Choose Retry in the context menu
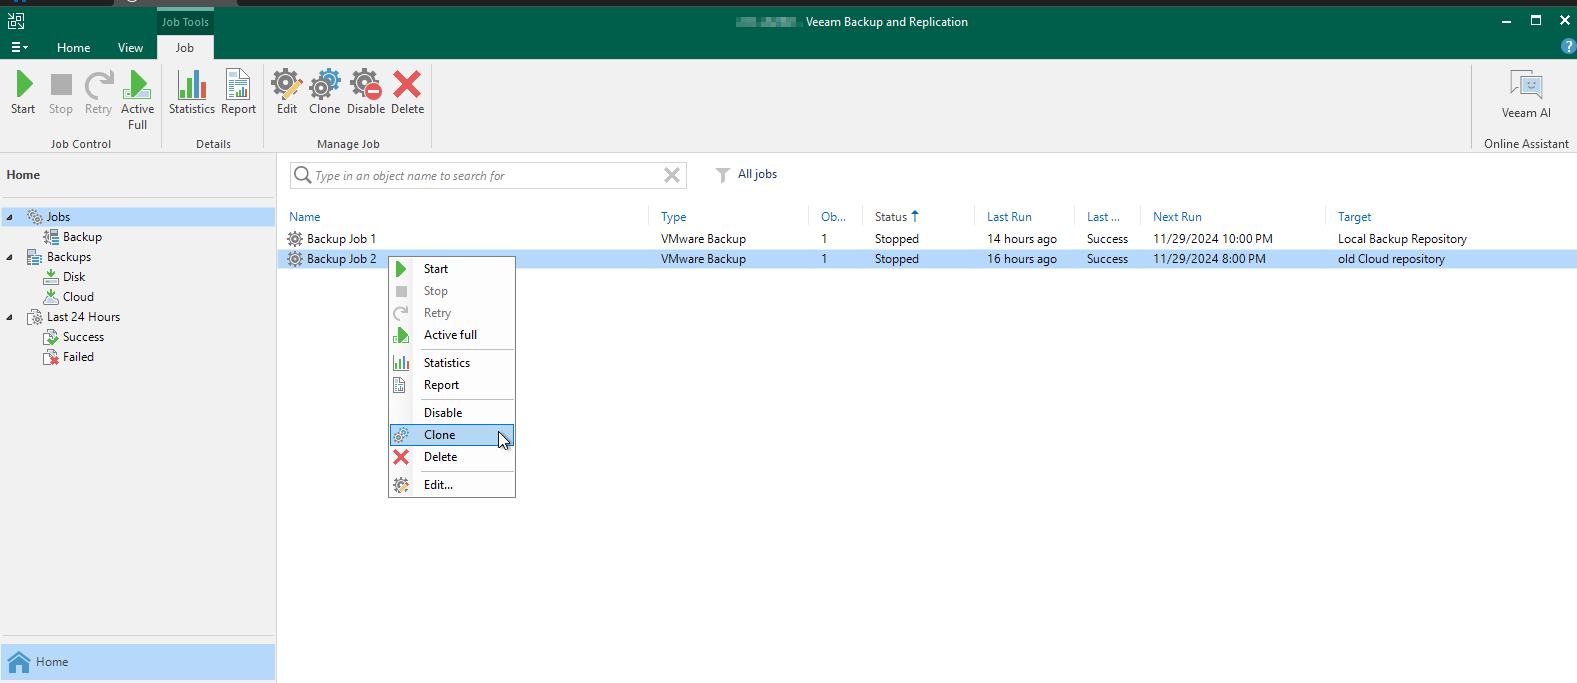The image size is (1577, 683). (452, 313)
